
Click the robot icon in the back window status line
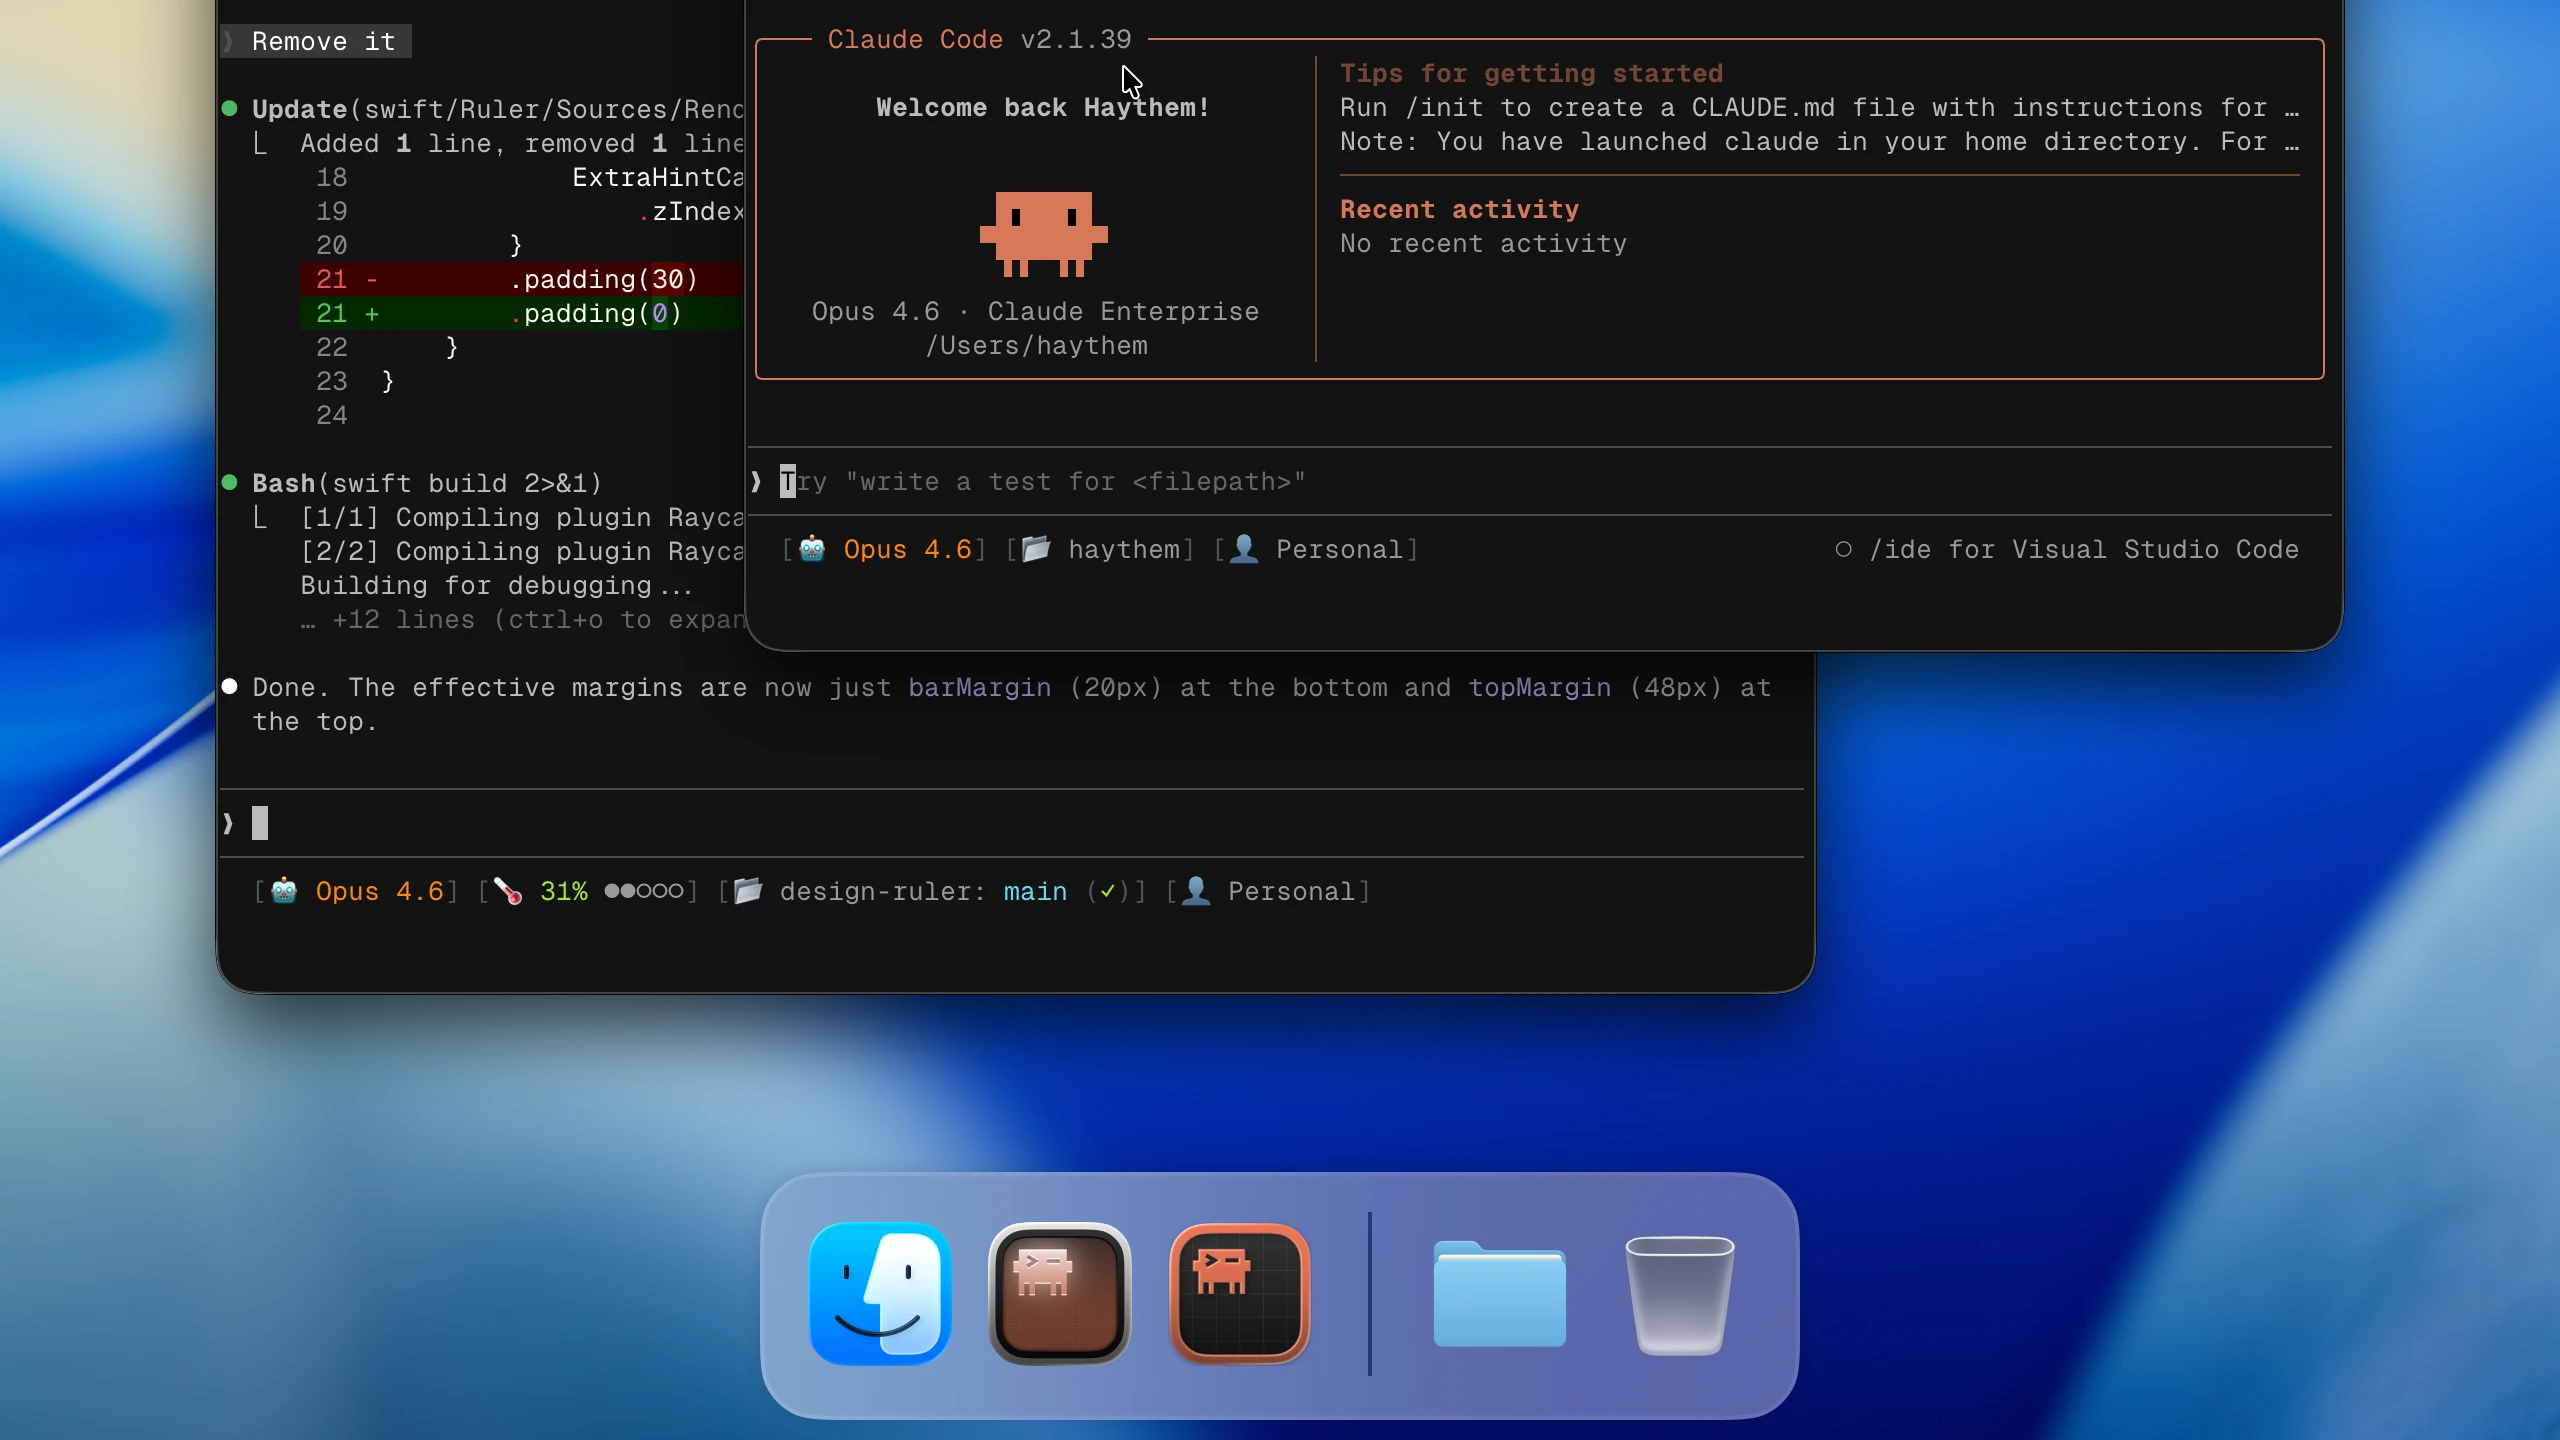(x=284, y=891)
